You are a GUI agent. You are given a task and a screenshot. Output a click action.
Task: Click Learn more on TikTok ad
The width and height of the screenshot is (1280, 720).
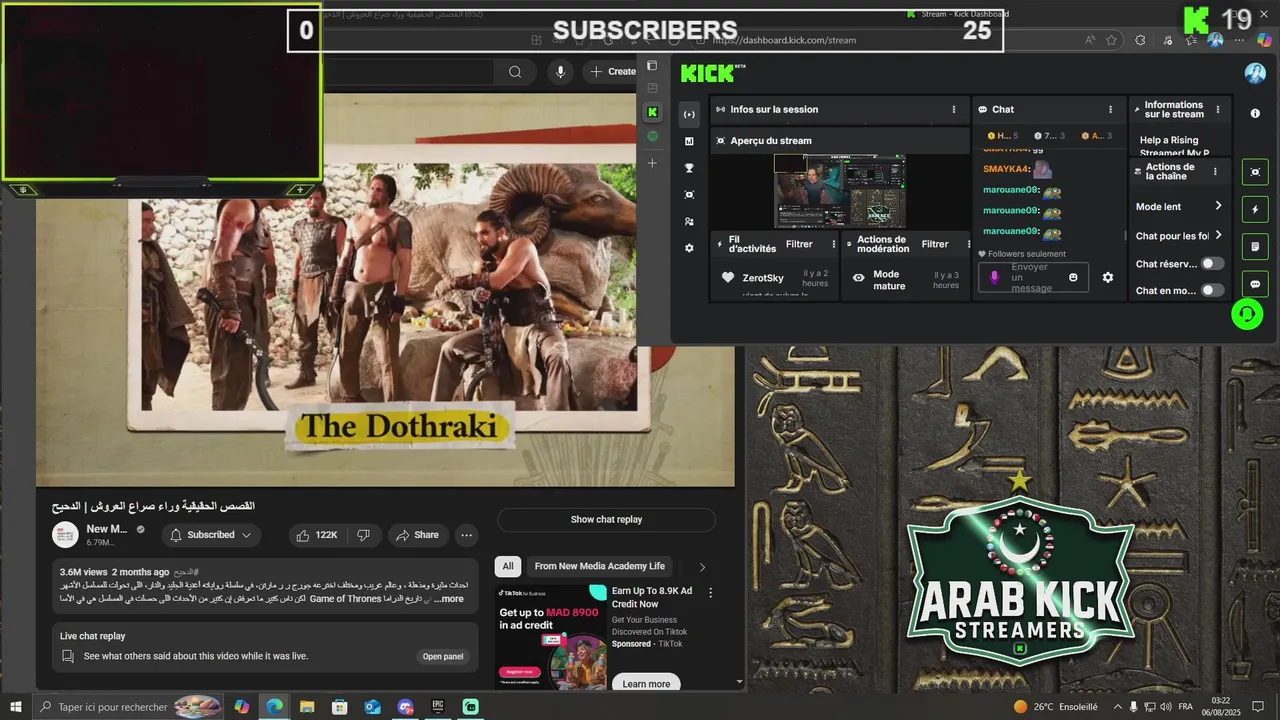click(646, 684)
